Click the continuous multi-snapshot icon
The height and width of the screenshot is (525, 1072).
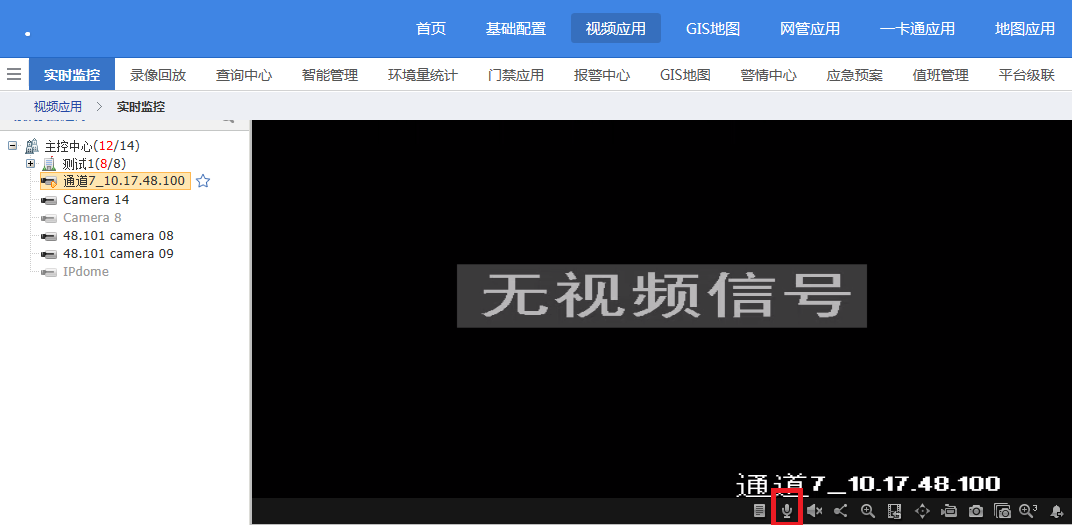click(x=1002, y=511)
